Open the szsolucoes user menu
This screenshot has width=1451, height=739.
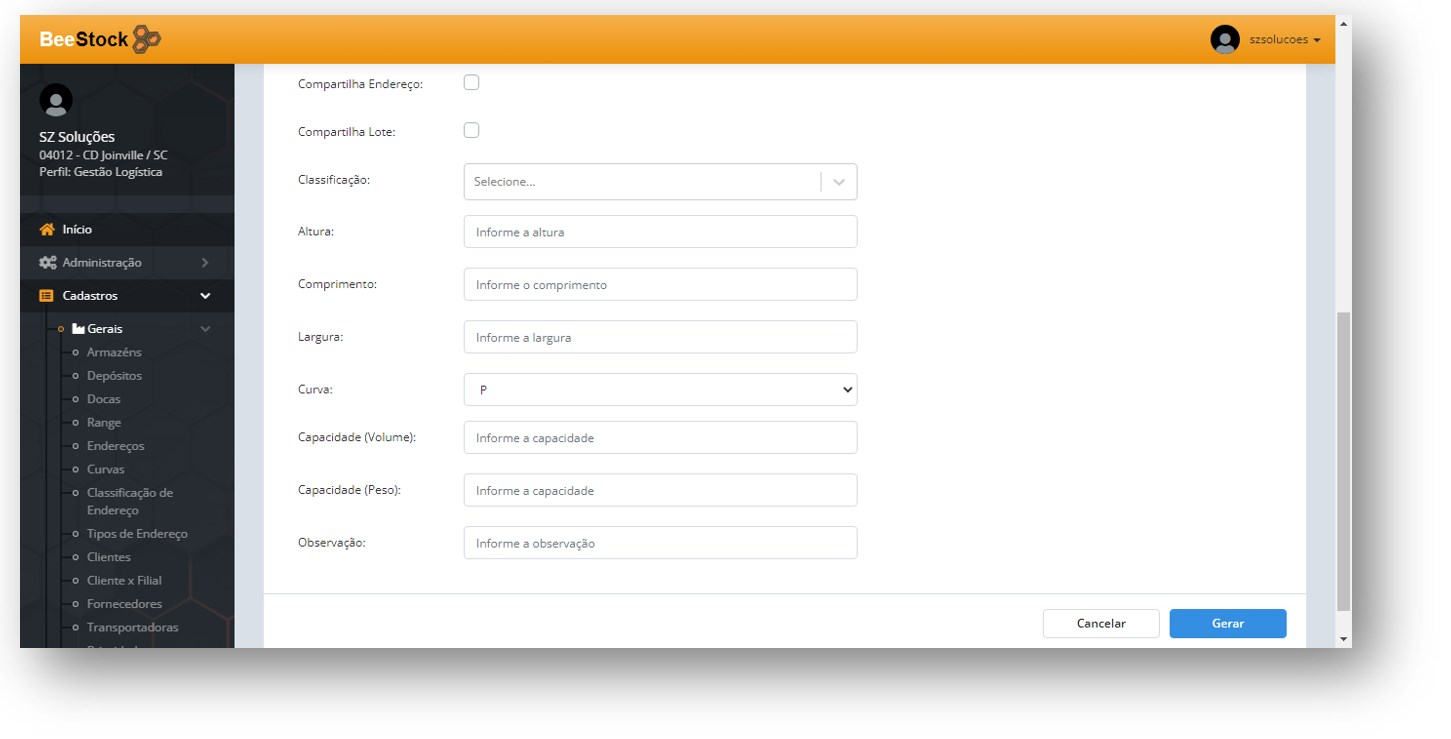pyautogui.click(x=1284, y=40)
